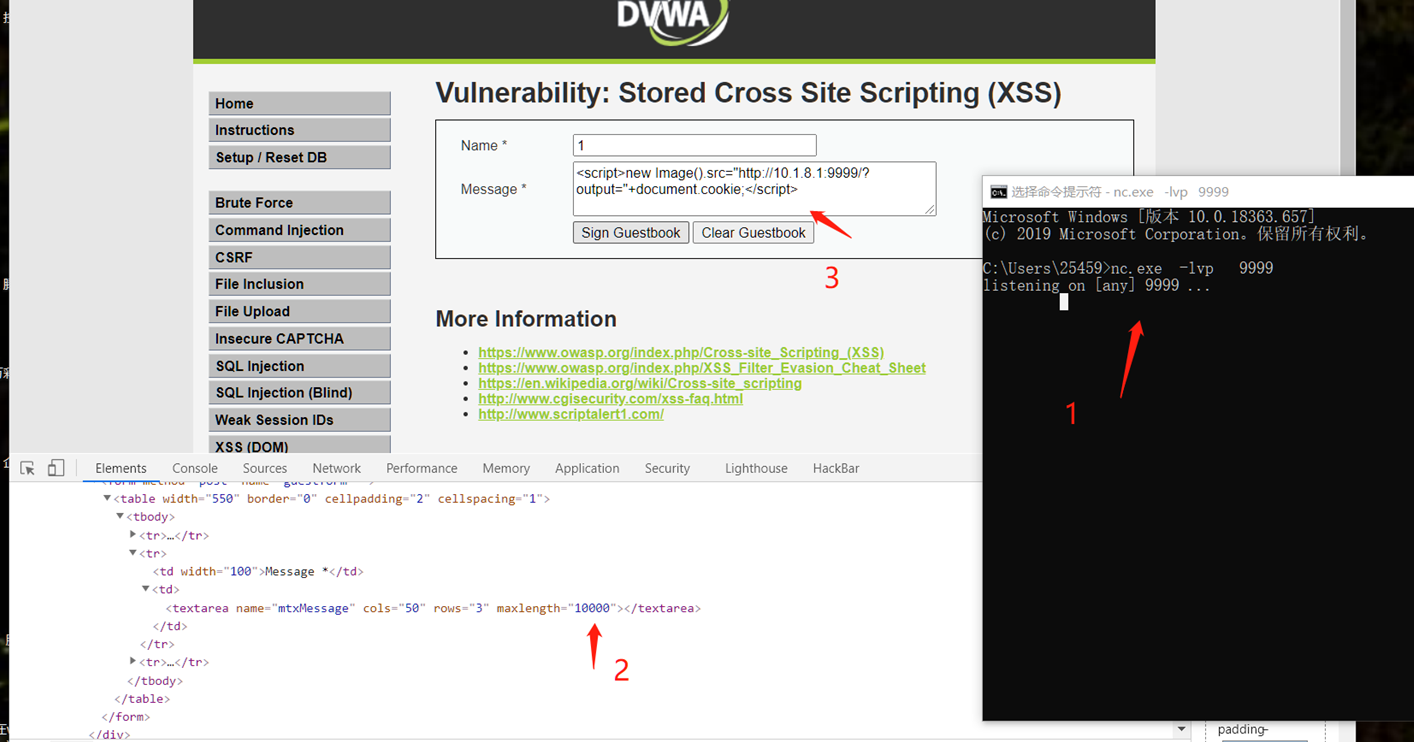1414x742 pixels.
Task: Select XSS (DOM) in sidebar
Action: (299, 446)
